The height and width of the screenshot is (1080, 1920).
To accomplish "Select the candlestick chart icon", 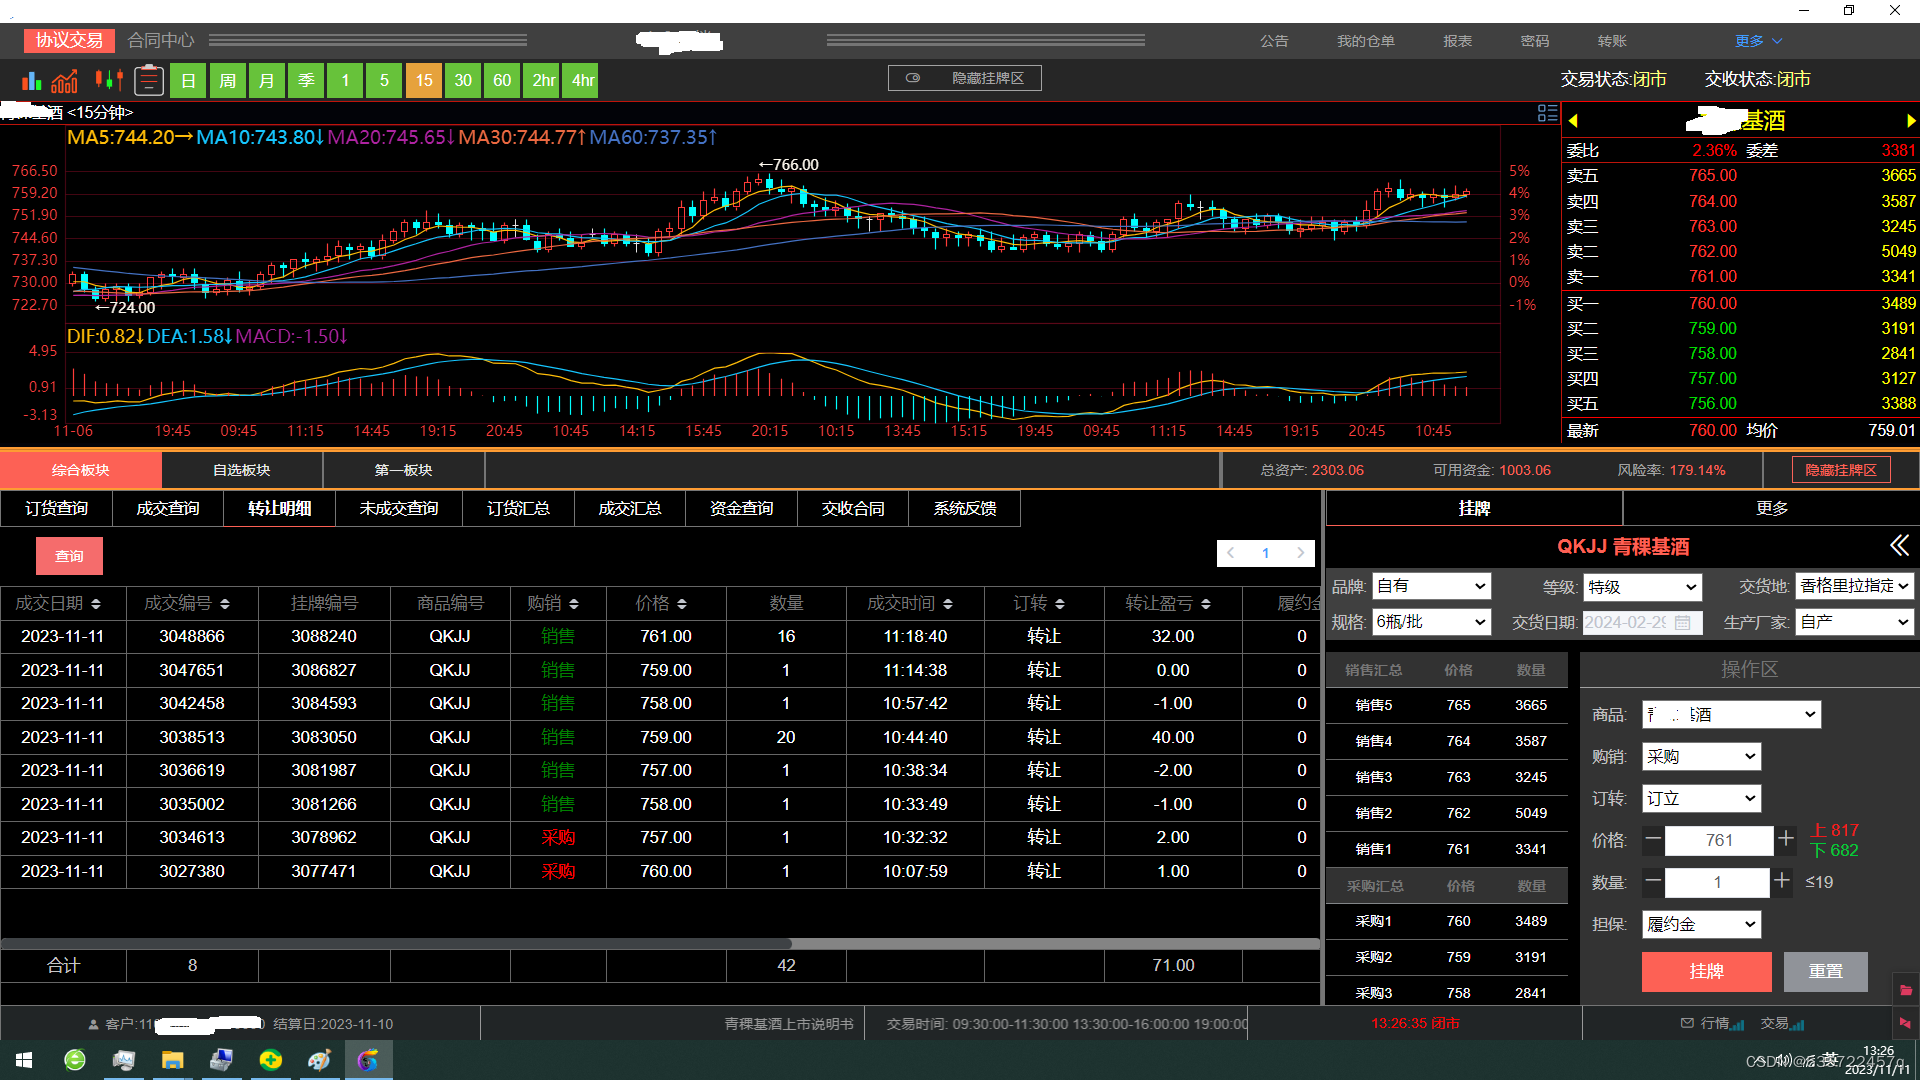I will point(108,80).
